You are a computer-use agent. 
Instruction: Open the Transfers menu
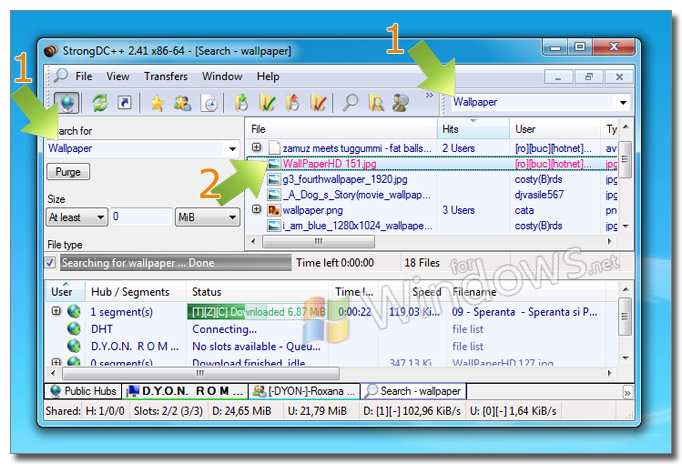click(x=166, y=77)
